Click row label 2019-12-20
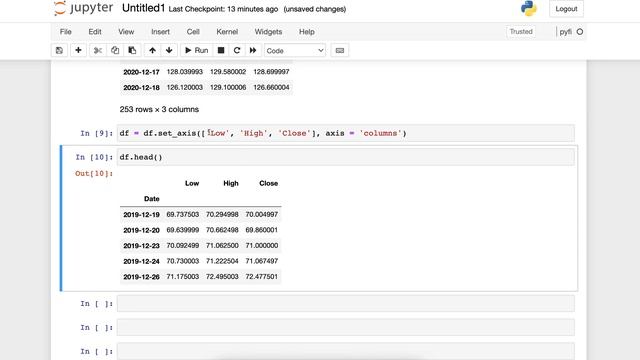640x360 pixels. (141, 230)
